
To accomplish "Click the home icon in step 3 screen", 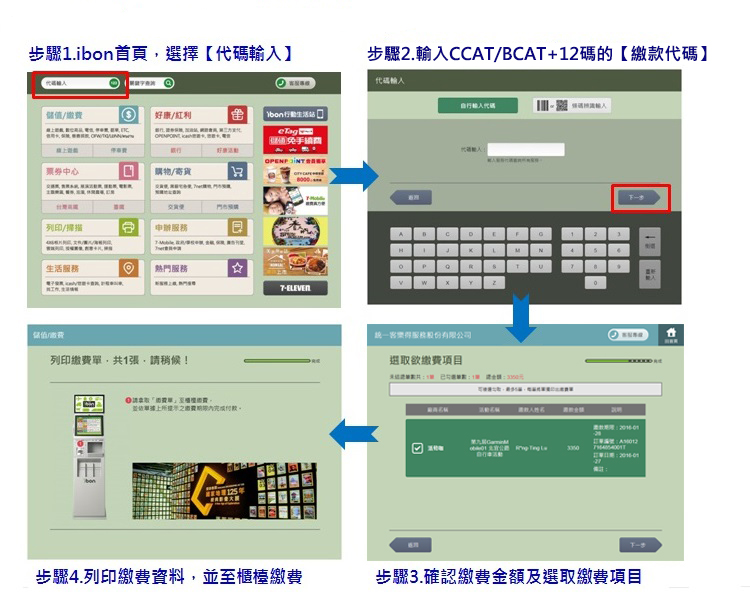I will (x=671, y=334).
